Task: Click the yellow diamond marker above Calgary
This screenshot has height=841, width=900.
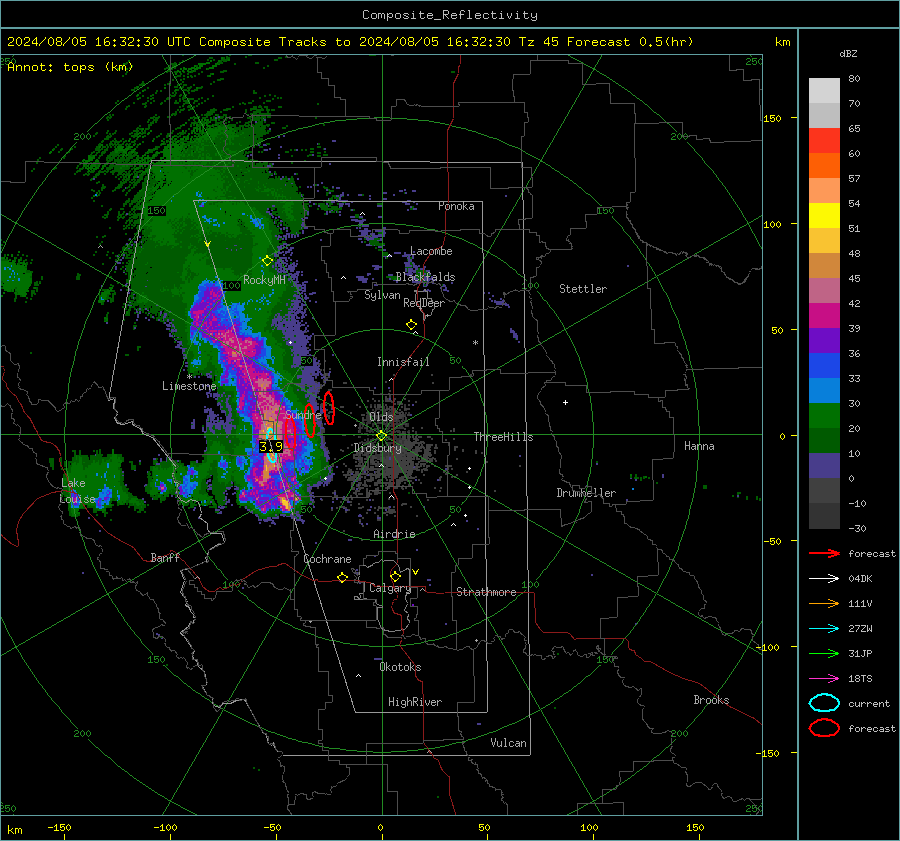Action: click(395, 576)
